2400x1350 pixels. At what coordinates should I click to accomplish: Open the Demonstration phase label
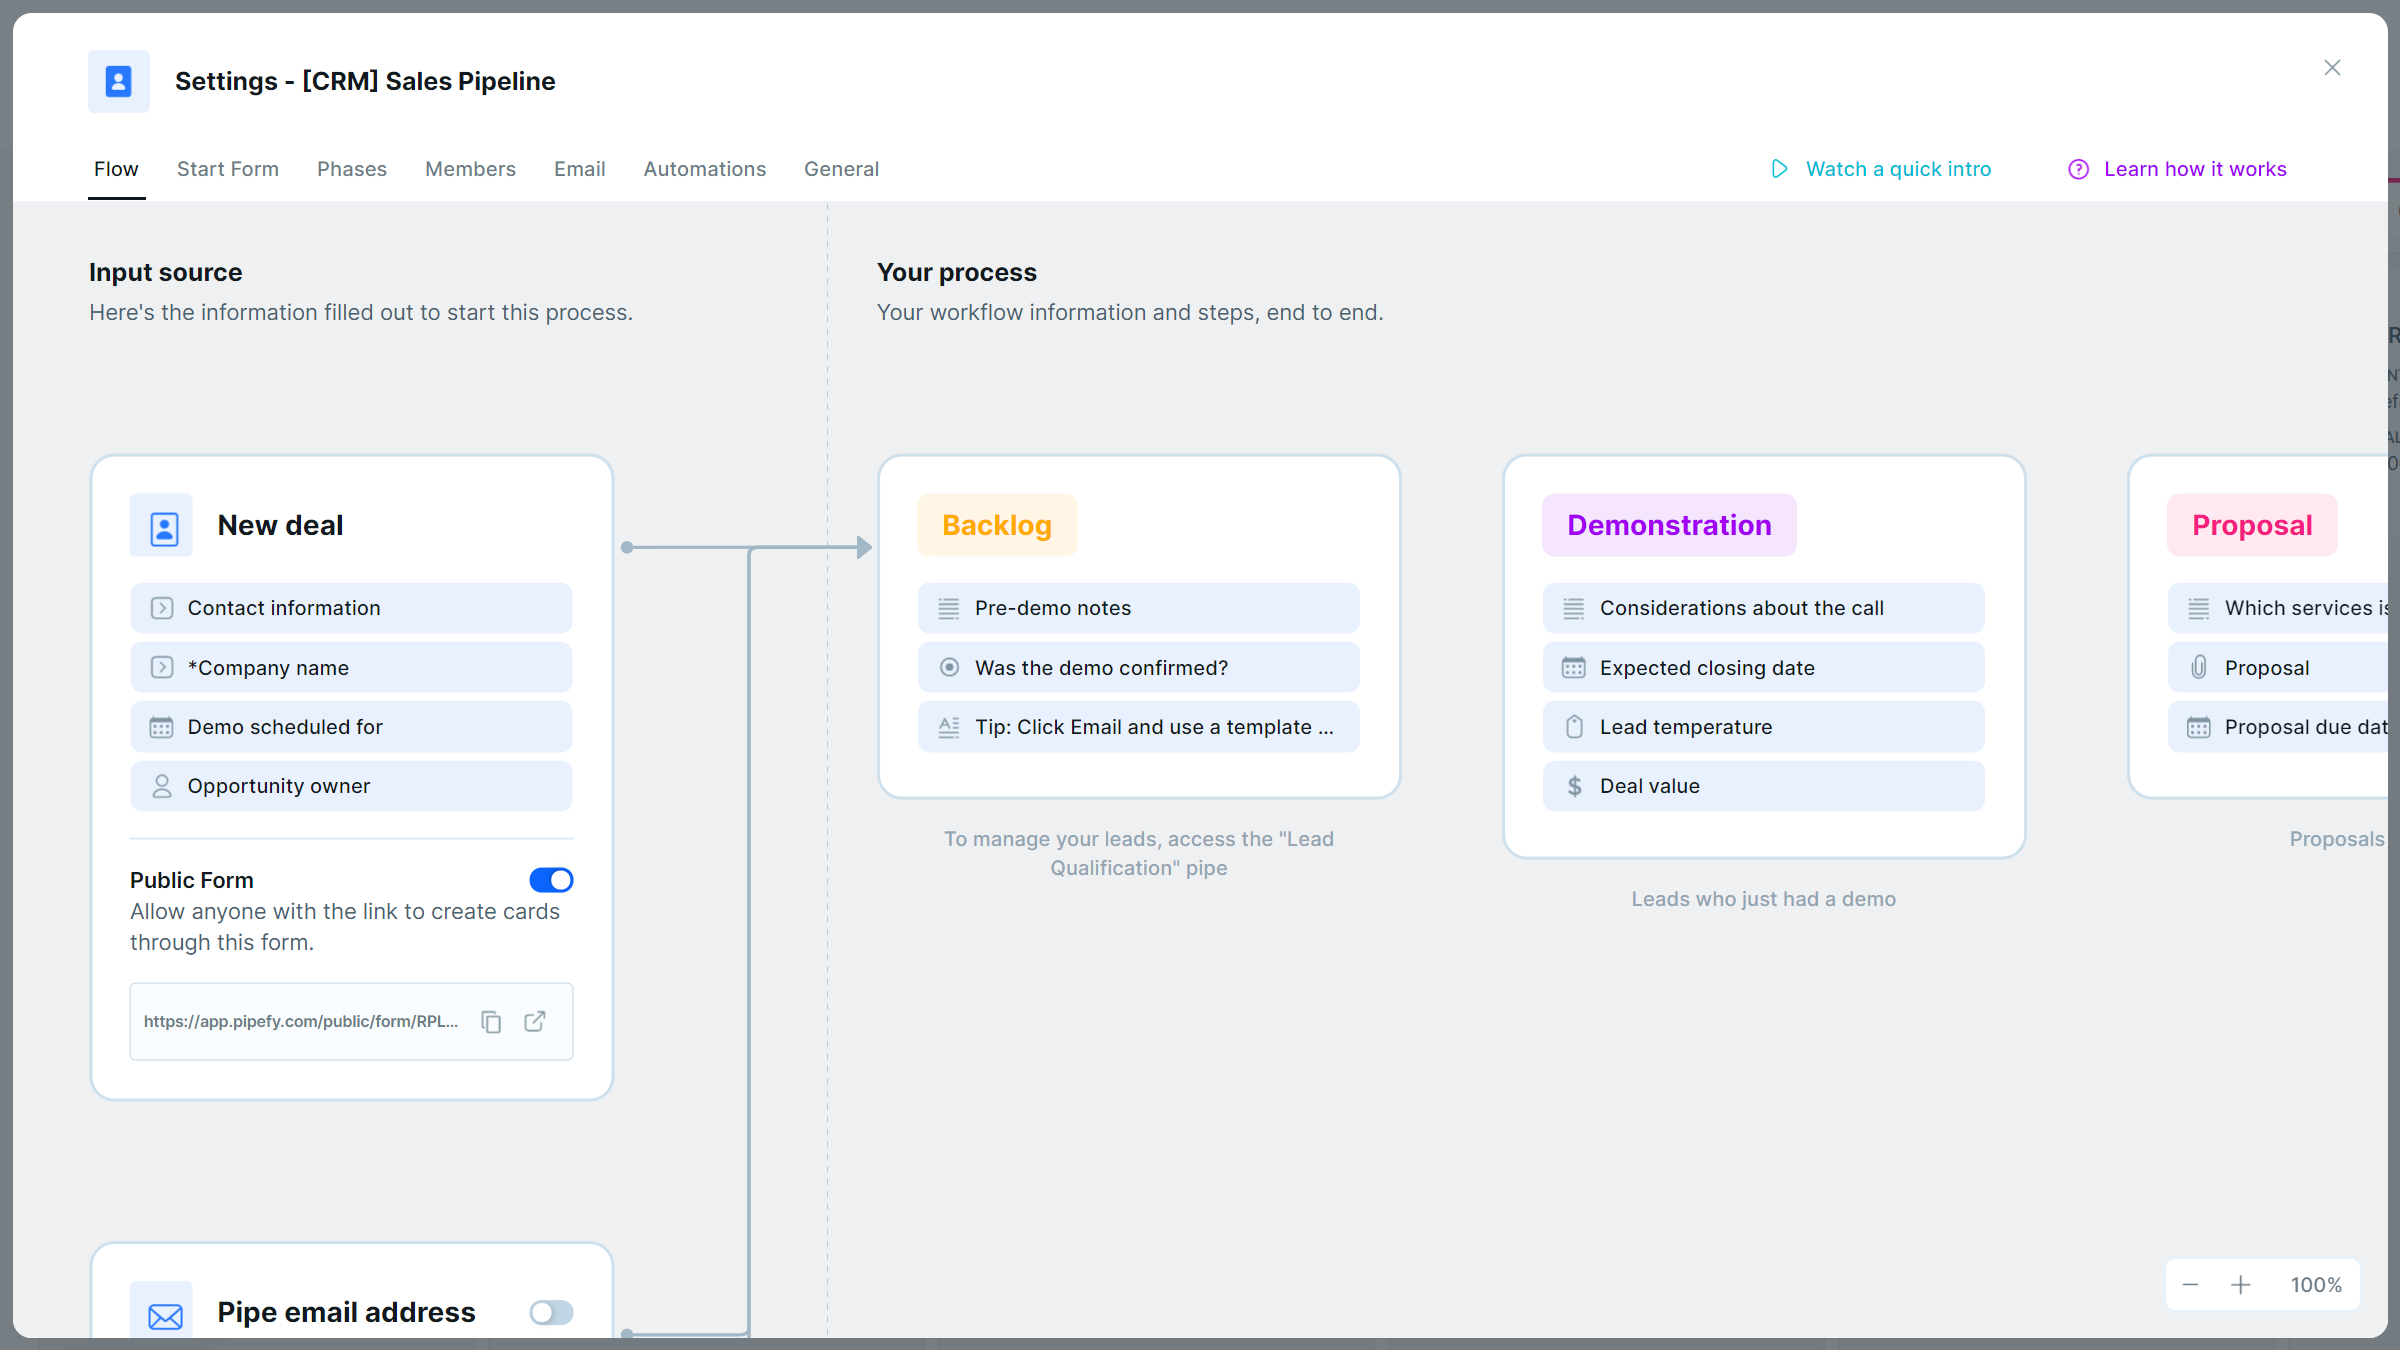tap(1669, 526)
